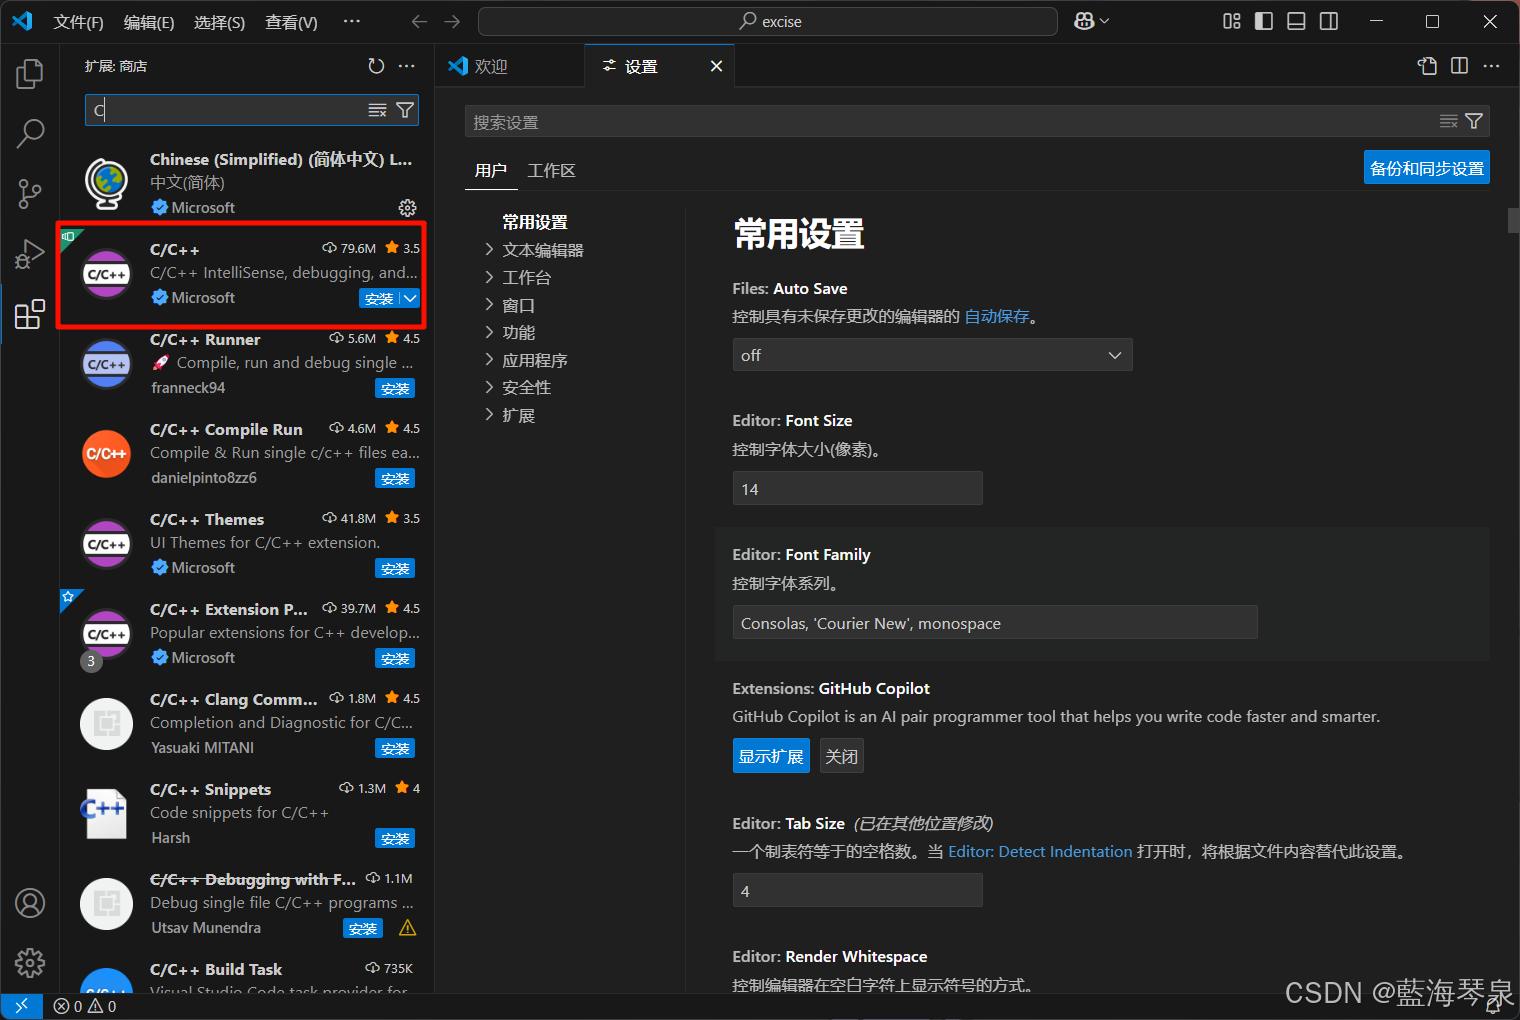Open the 自动保存 link
The width and height of the screenshot is (1520, 1020).
coord(997,316)
